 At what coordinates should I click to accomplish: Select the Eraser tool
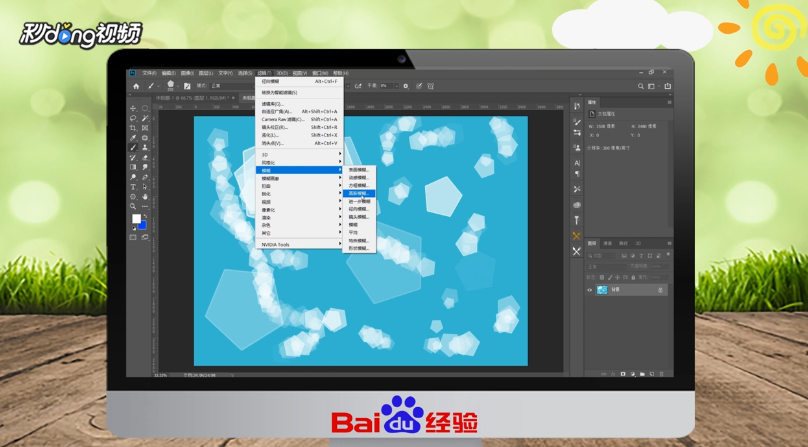tap(145, 157)
